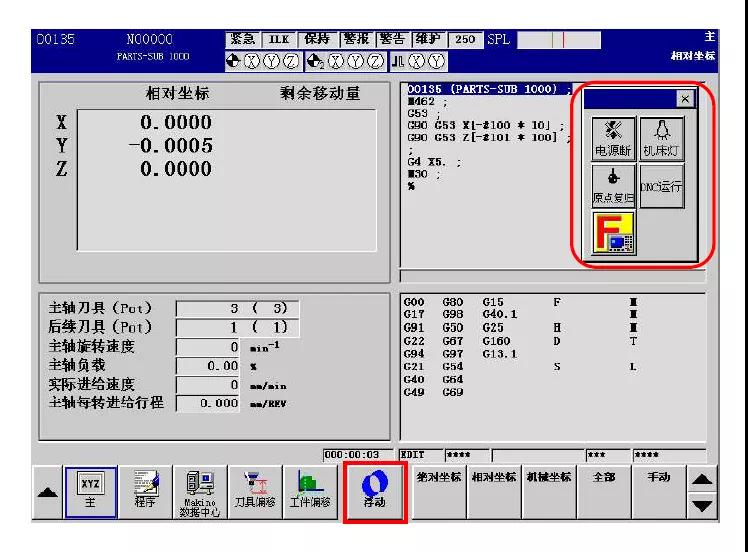748x552 pixels.
Task: Click the ILK interlock status indicator
Action: (279, 39)
